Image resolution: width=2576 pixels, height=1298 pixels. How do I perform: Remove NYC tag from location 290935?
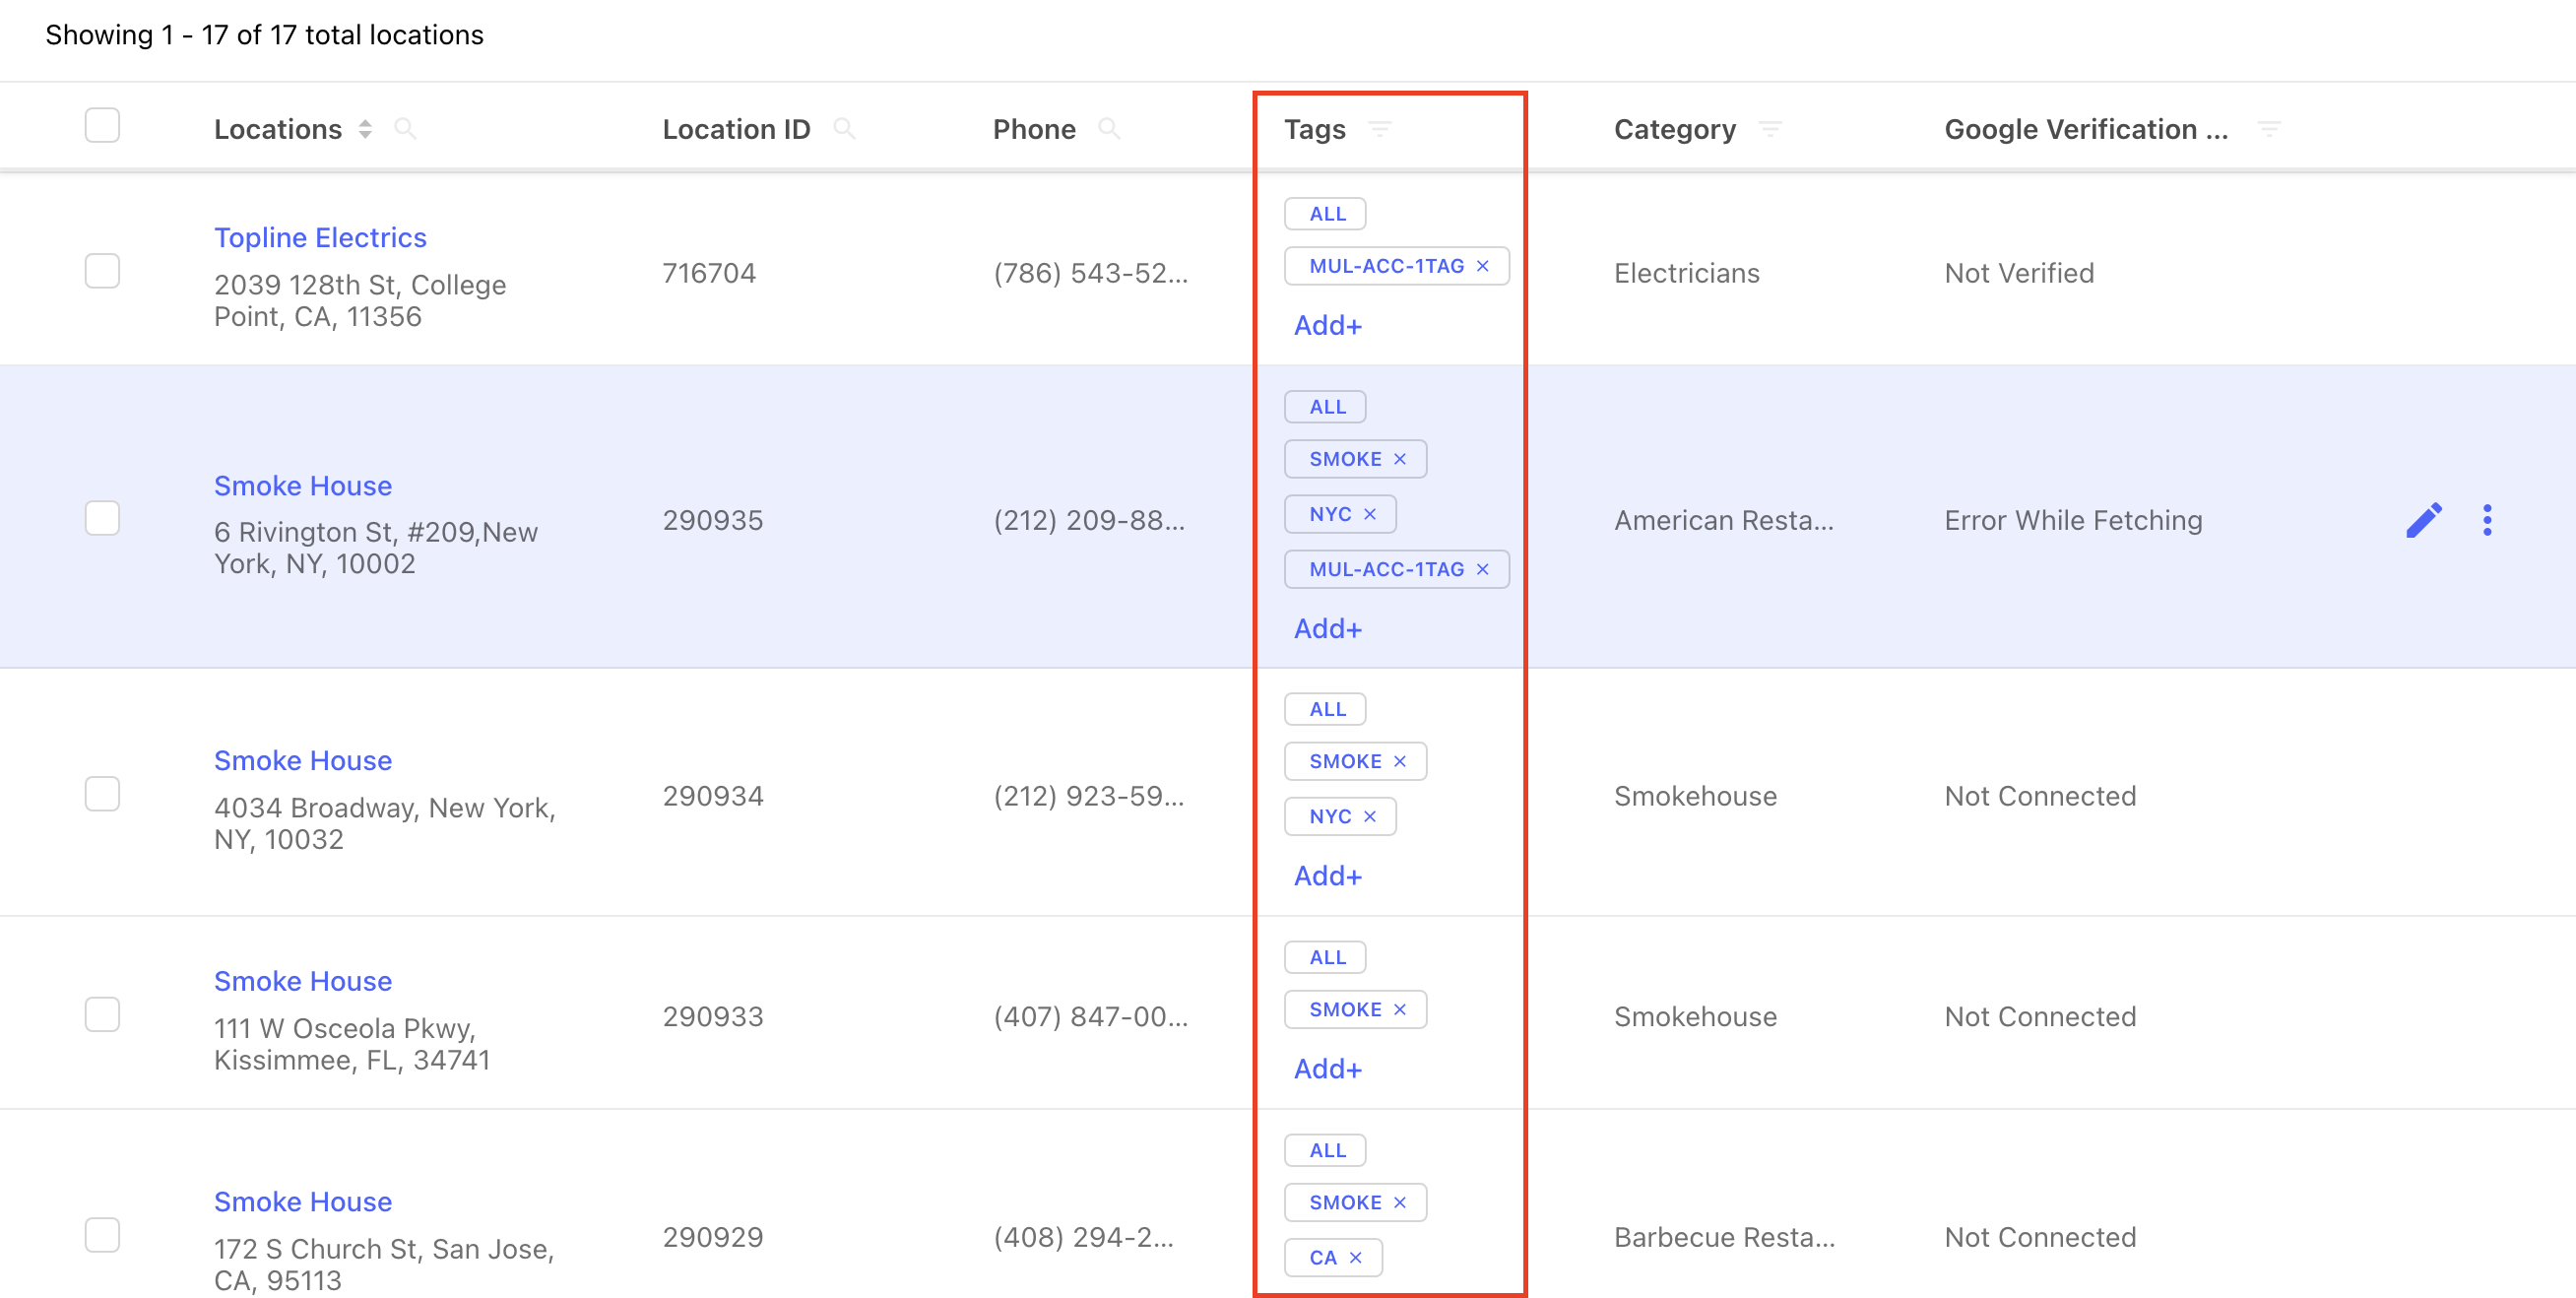point(1370,514)
